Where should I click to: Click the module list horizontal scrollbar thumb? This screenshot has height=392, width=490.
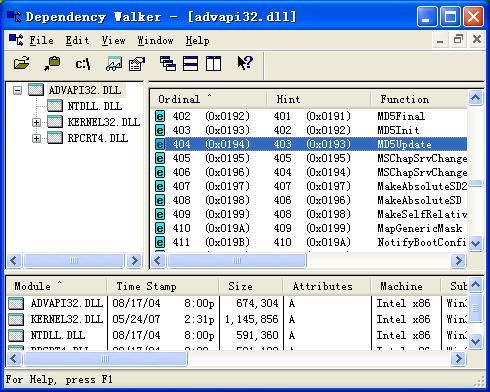point(105,359)
